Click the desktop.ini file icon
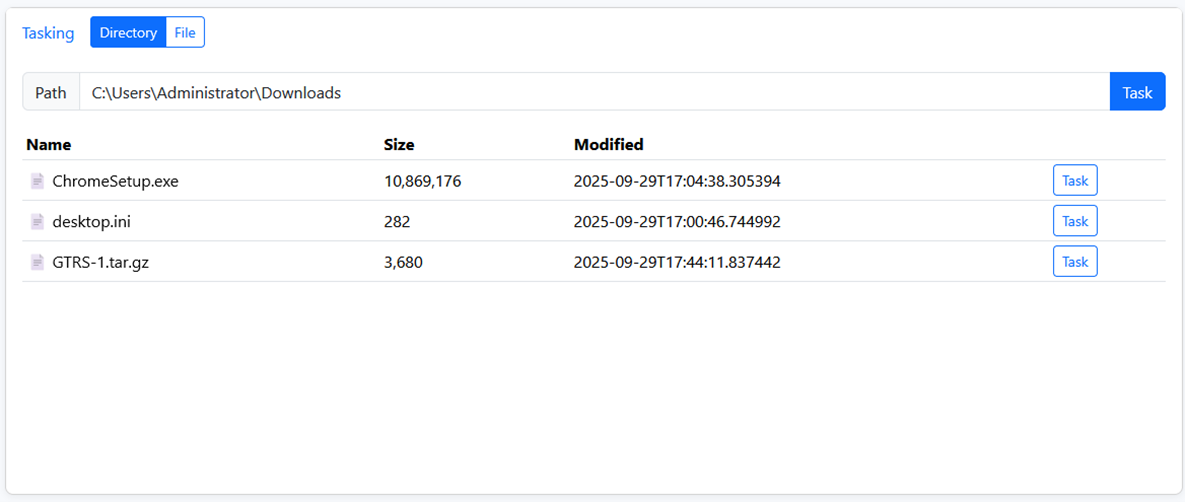The image size is (1185, 502). (37, 221)
